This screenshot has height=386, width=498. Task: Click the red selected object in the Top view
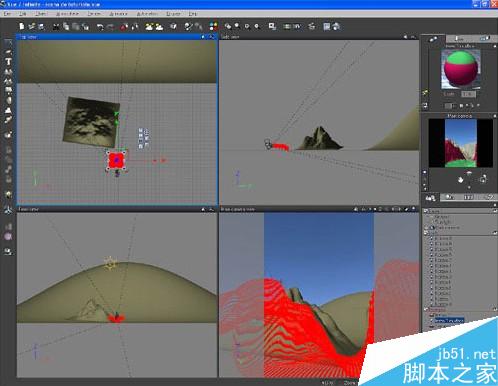coord(116,161)
